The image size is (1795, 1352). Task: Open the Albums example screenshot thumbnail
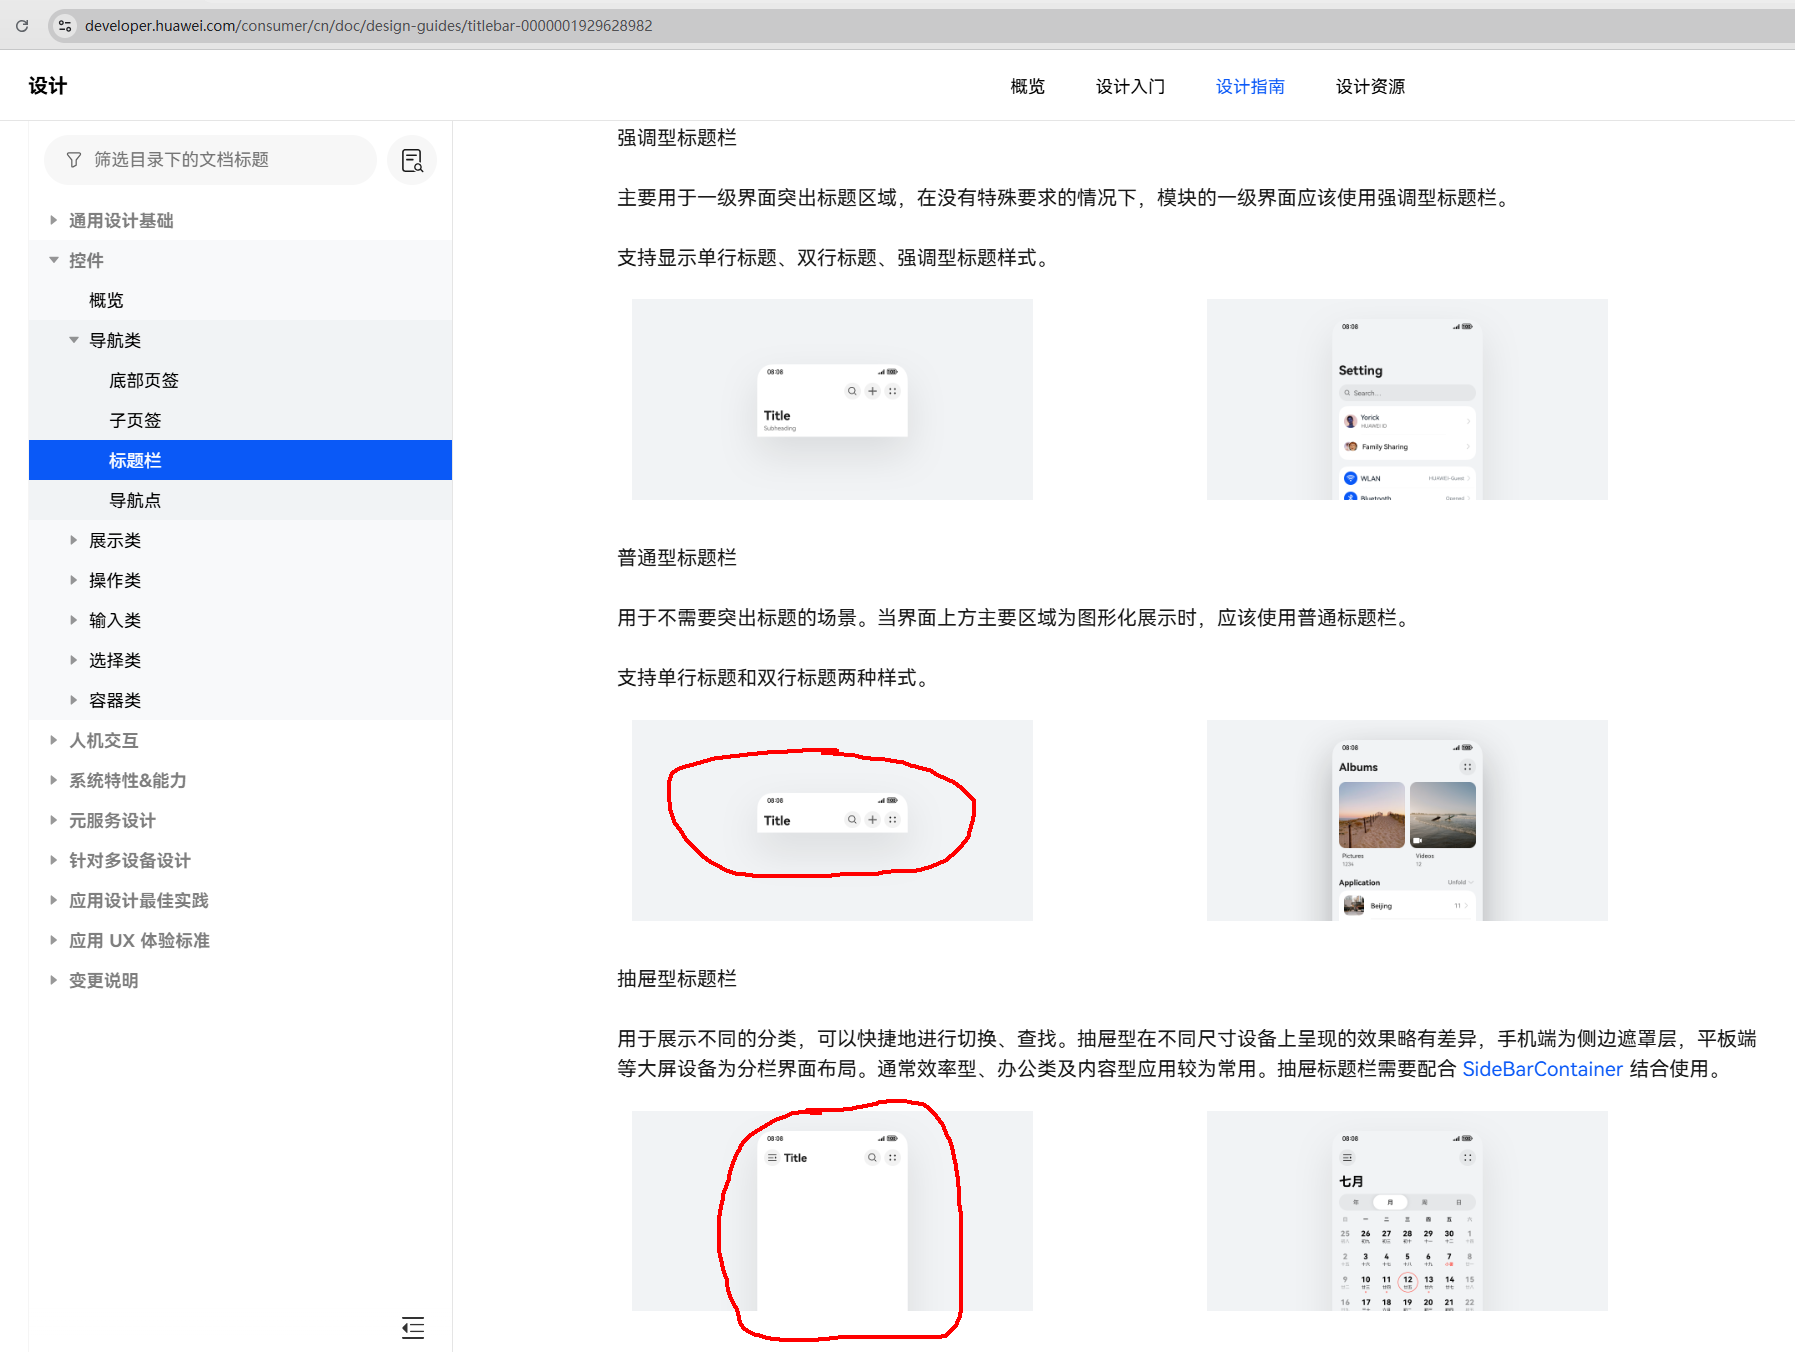tap(1407, 820)
